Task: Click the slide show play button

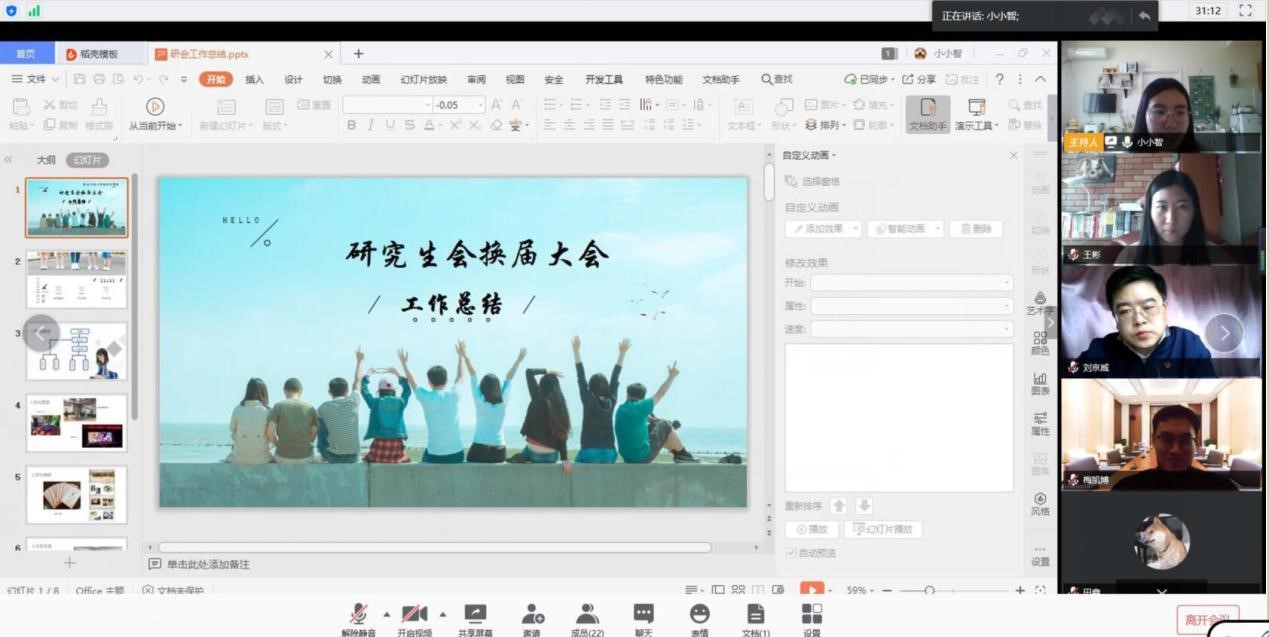Action: [811, 590]
